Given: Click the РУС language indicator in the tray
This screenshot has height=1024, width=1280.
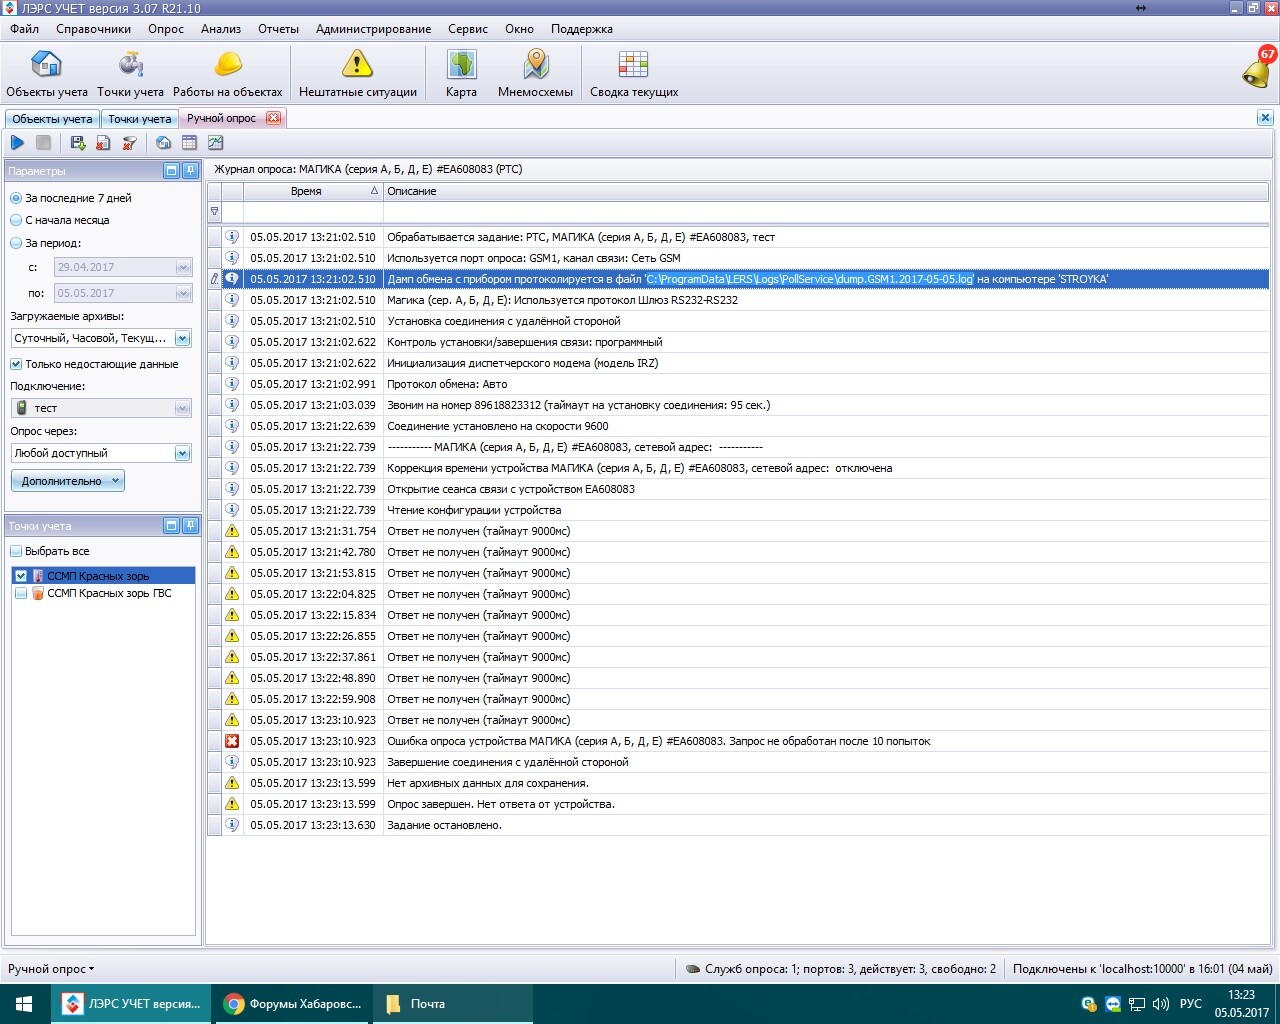Looking at the screenshot, I should pos(1190,1004).
